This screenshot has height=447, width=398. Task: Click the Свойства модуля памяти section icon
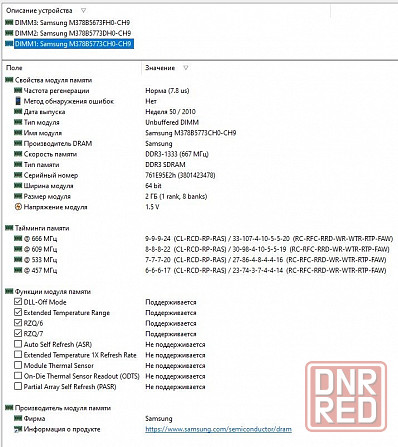click(x=9, y=80)
